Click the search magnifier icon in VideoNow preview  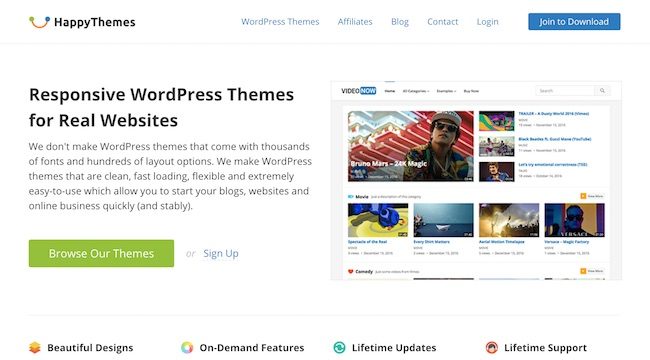pos(602,90)
